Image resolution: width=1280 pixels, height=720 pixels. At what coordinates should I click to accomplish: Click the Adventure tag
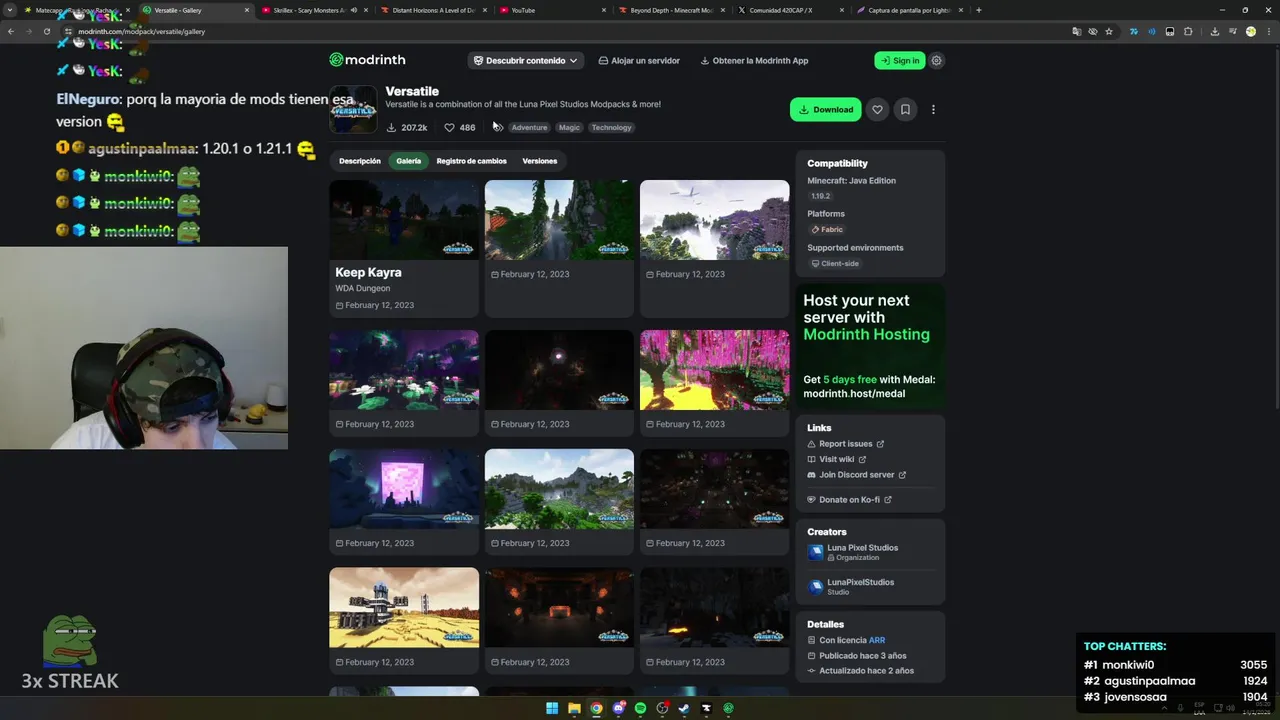530,128
